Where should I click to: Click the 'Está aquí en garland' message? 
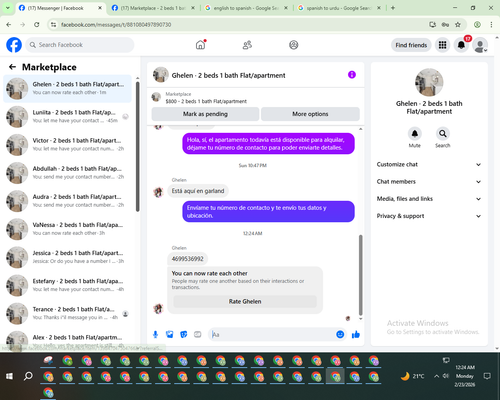click(x=198, y=191)
